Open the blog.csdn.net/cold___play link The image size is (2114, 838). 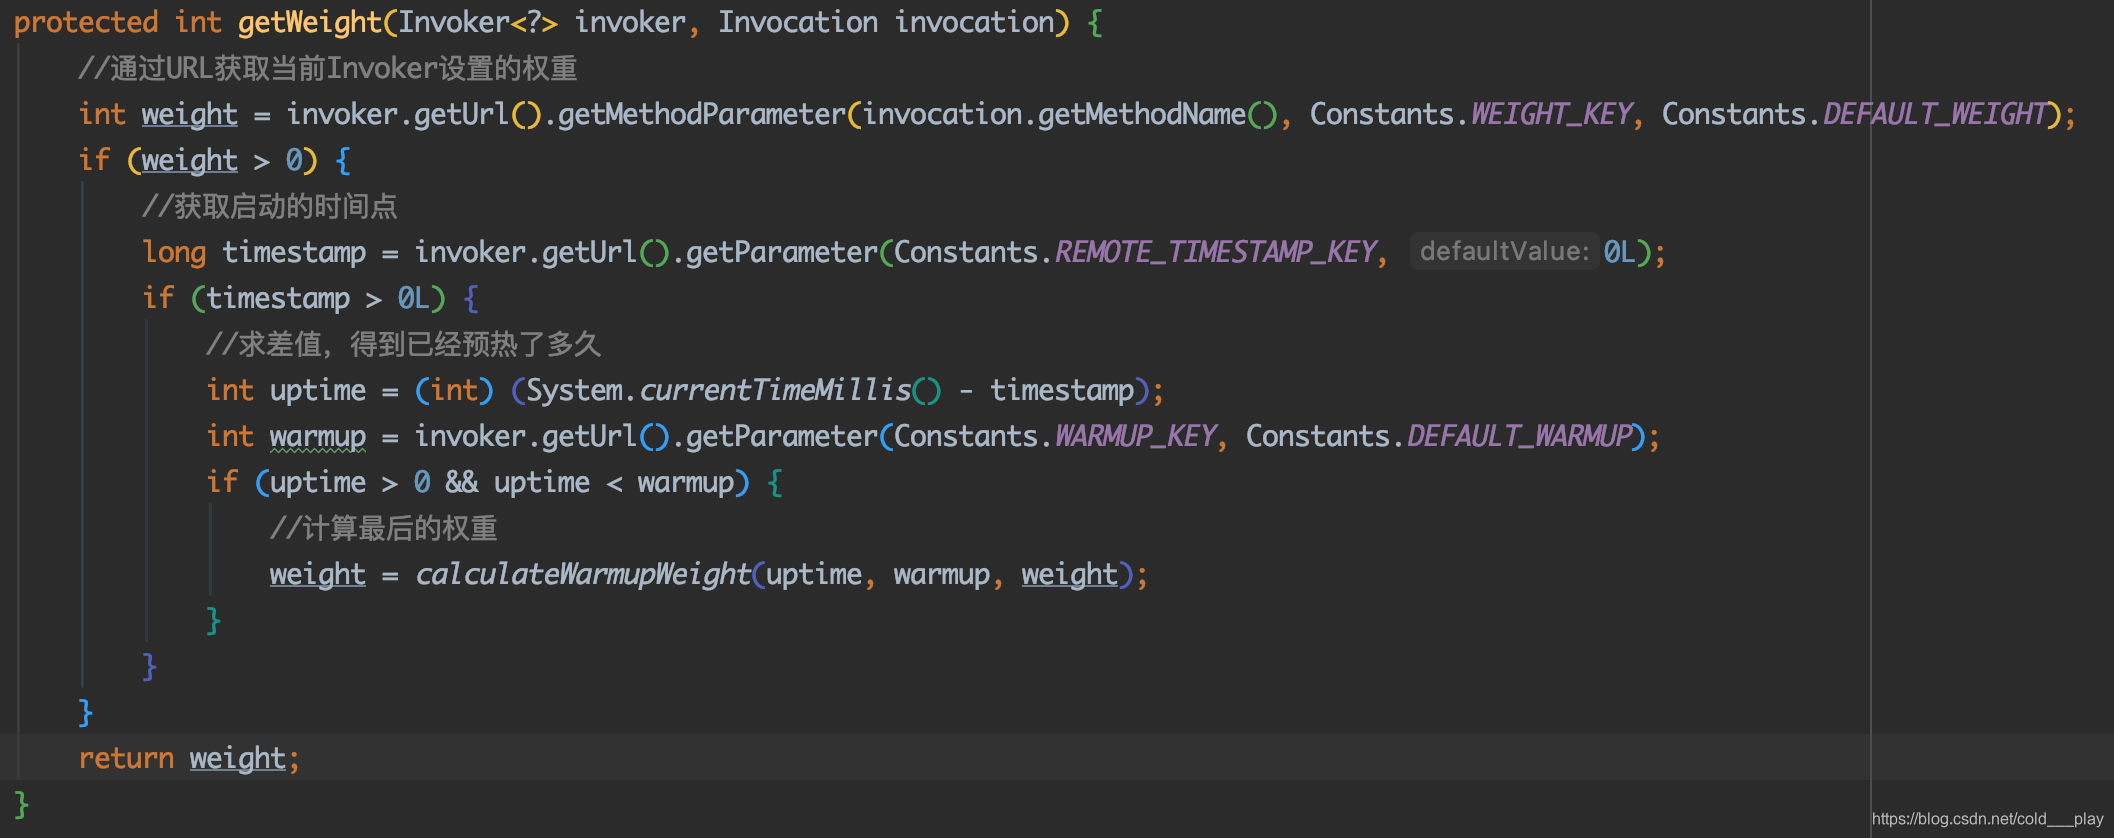1987,818
